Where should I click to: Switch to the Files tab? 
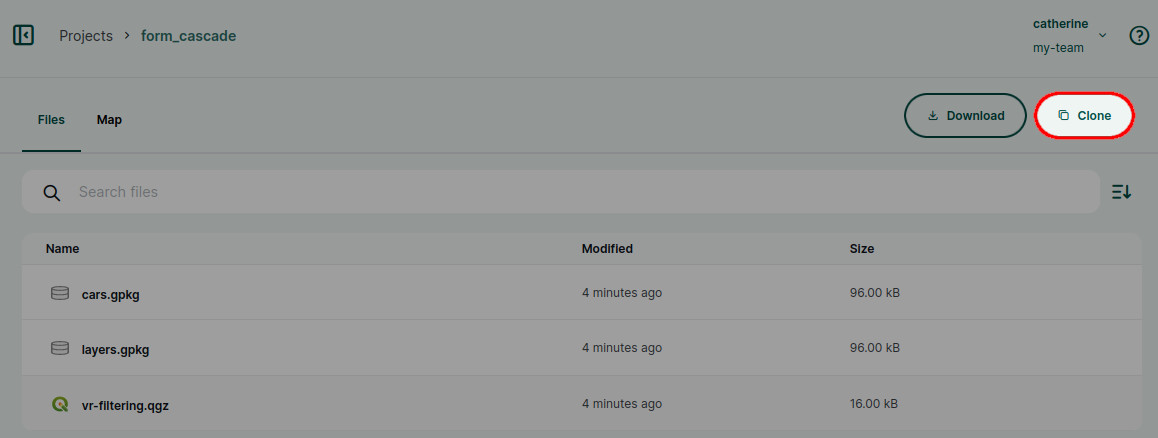point(52,120)
